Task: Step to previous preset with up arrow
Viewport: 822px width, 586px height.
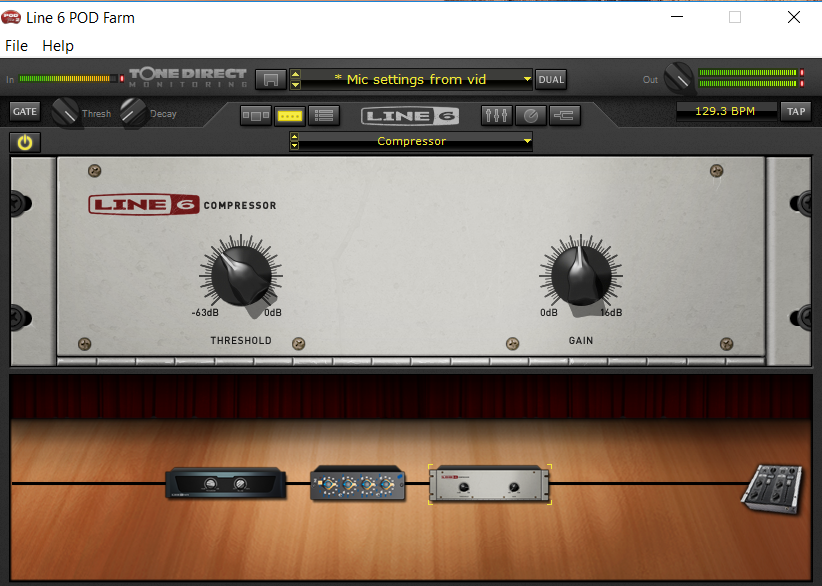Action: (295, 74)
